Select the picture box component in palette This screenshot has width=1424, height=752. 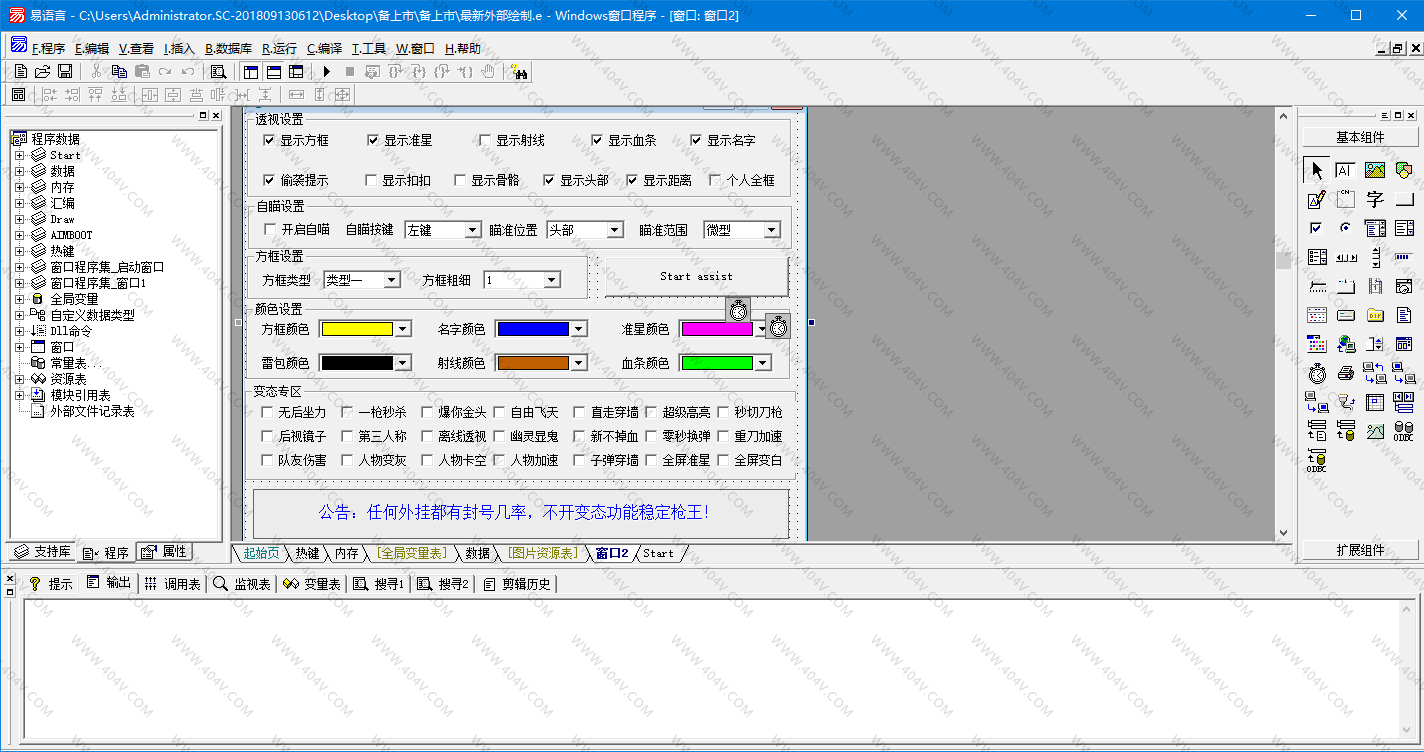pos(1375,171)
